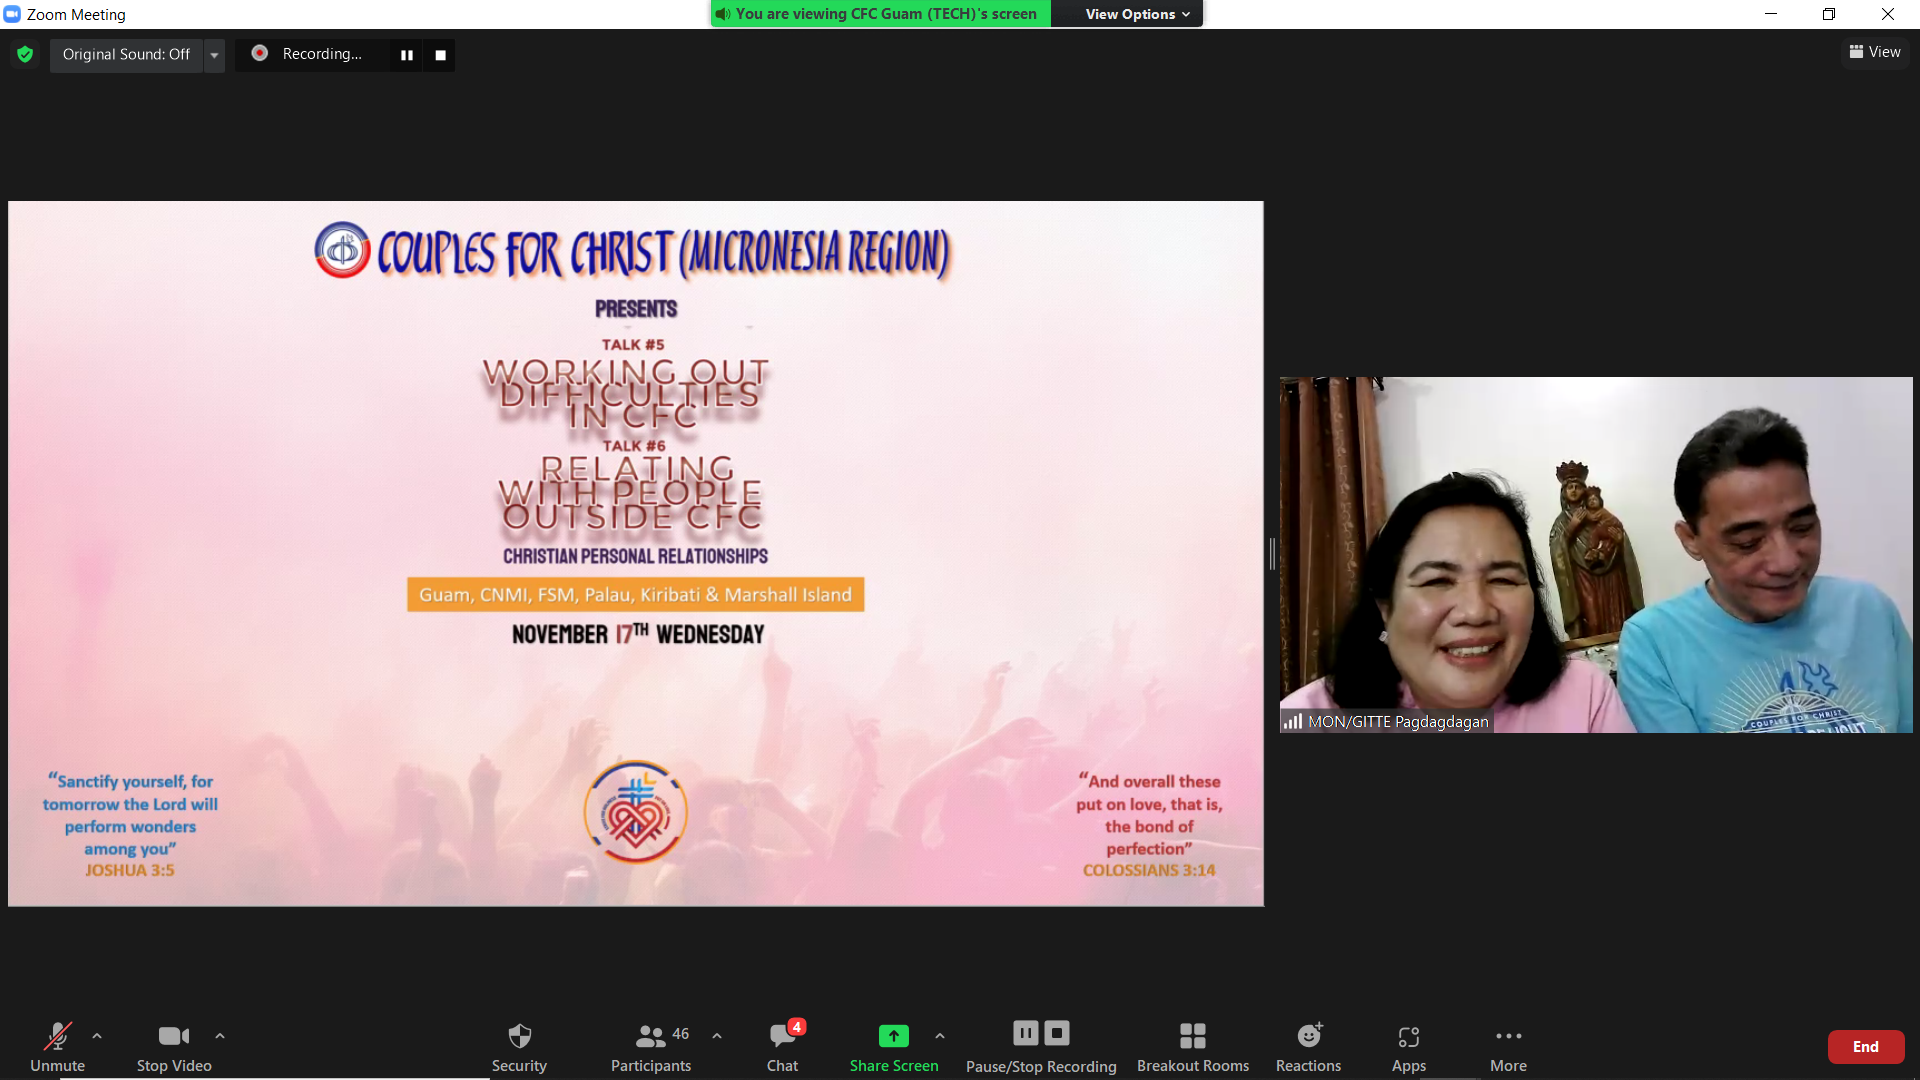1920x1080 pixels.
Task: Click the green encryption shield icon
Action: [25, 54]
